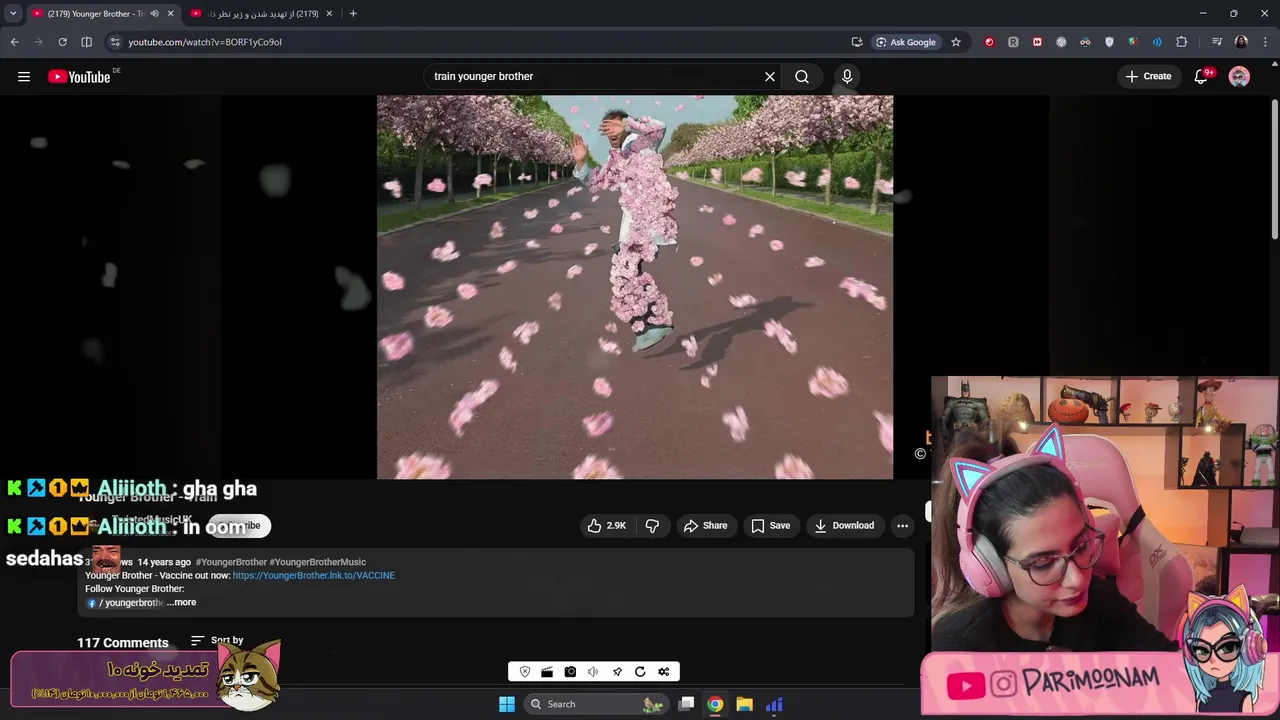Open the red fast-forward extension icon
Viewport: 1280px width, 720px height.
point(1037,42)
